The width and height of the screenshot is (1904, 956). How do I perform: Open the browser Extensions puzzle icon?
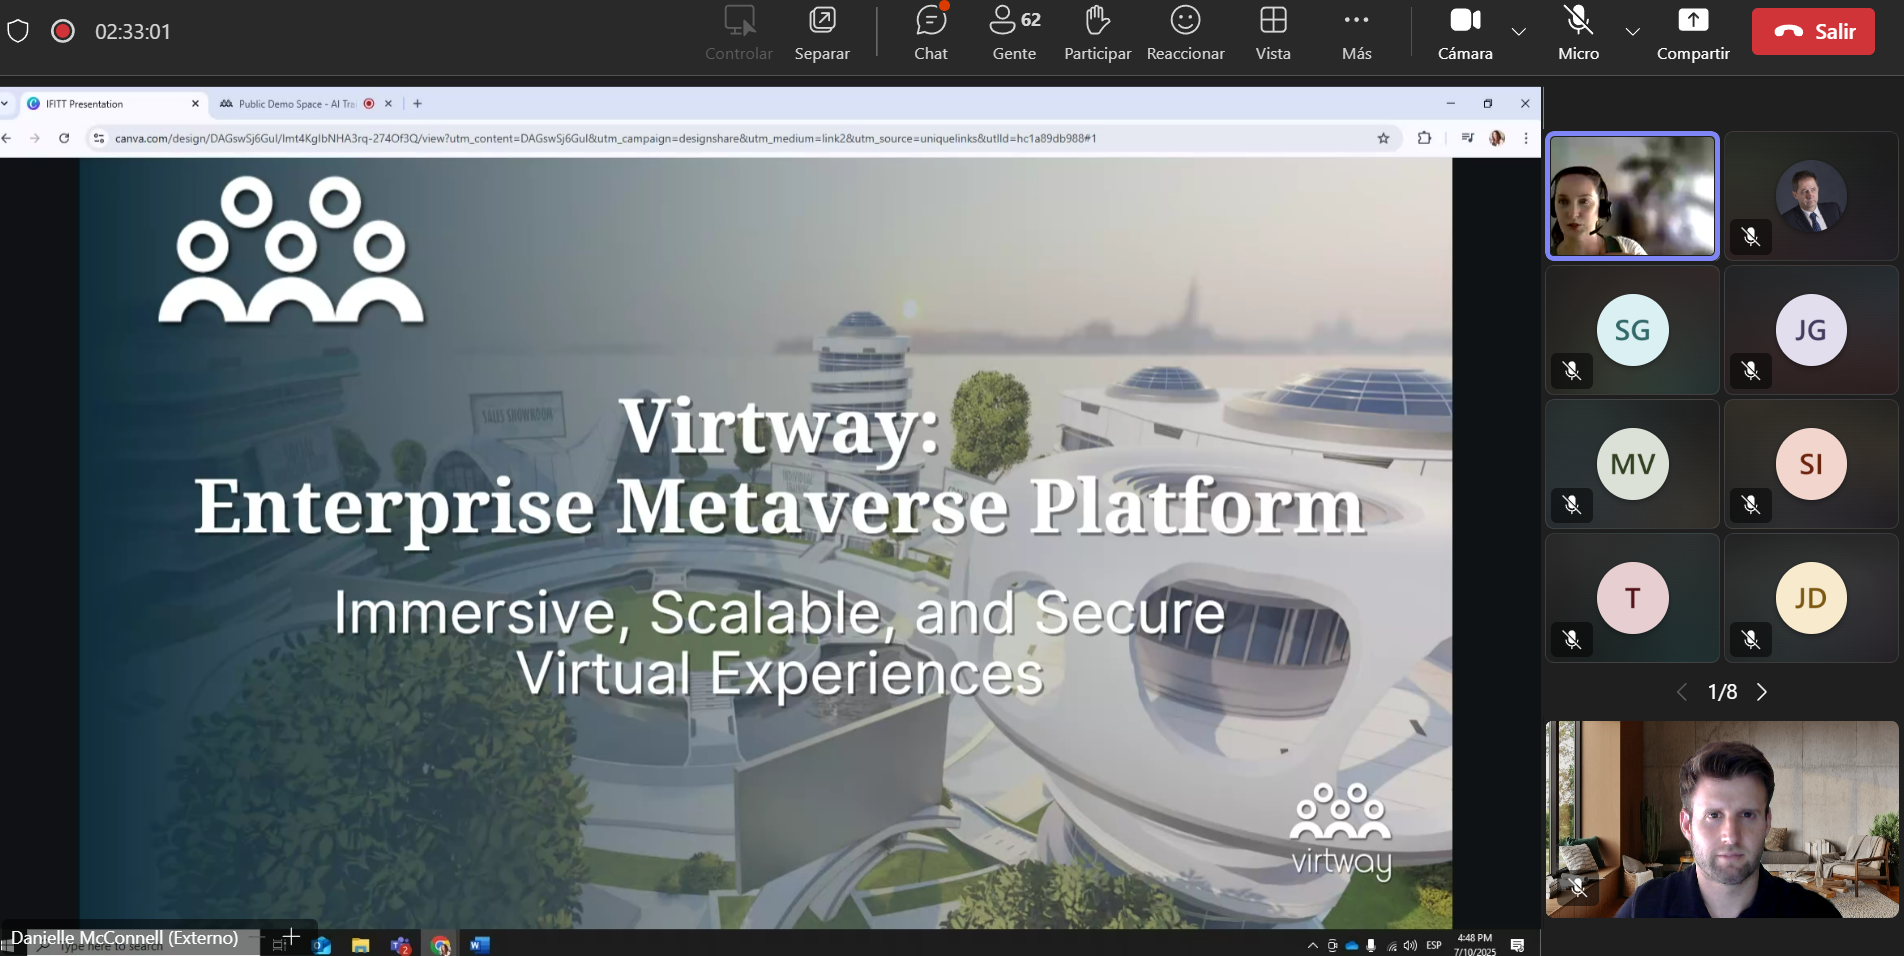pyautogui.click(x=1424, y=138)
